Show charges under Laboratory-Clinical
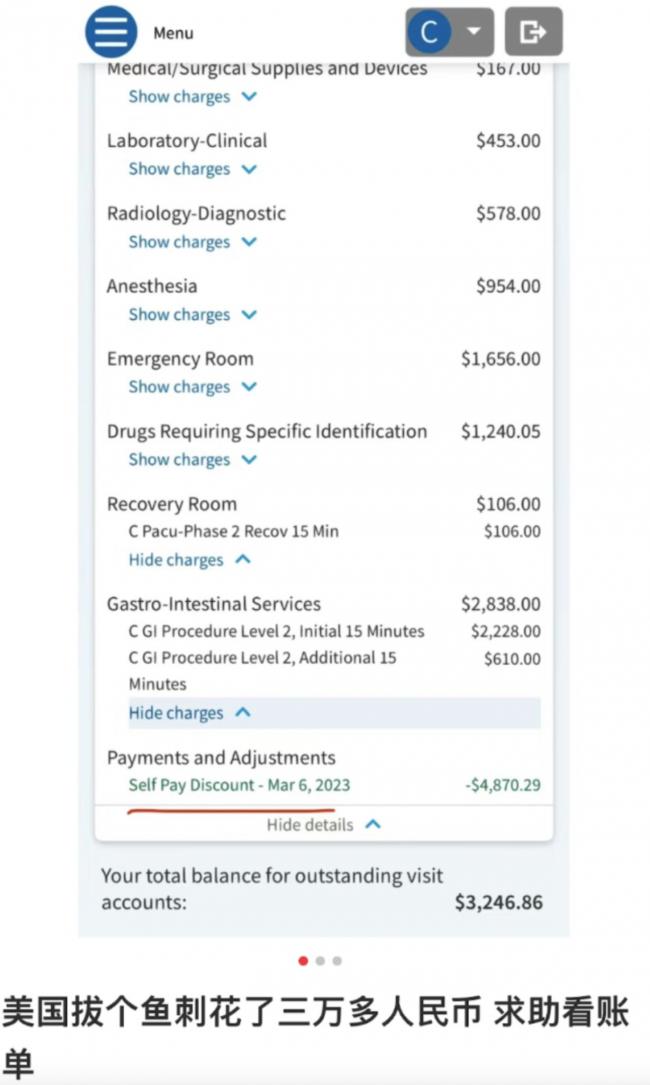This screenshot has width=650, height=1085. (x=192, y=169)
